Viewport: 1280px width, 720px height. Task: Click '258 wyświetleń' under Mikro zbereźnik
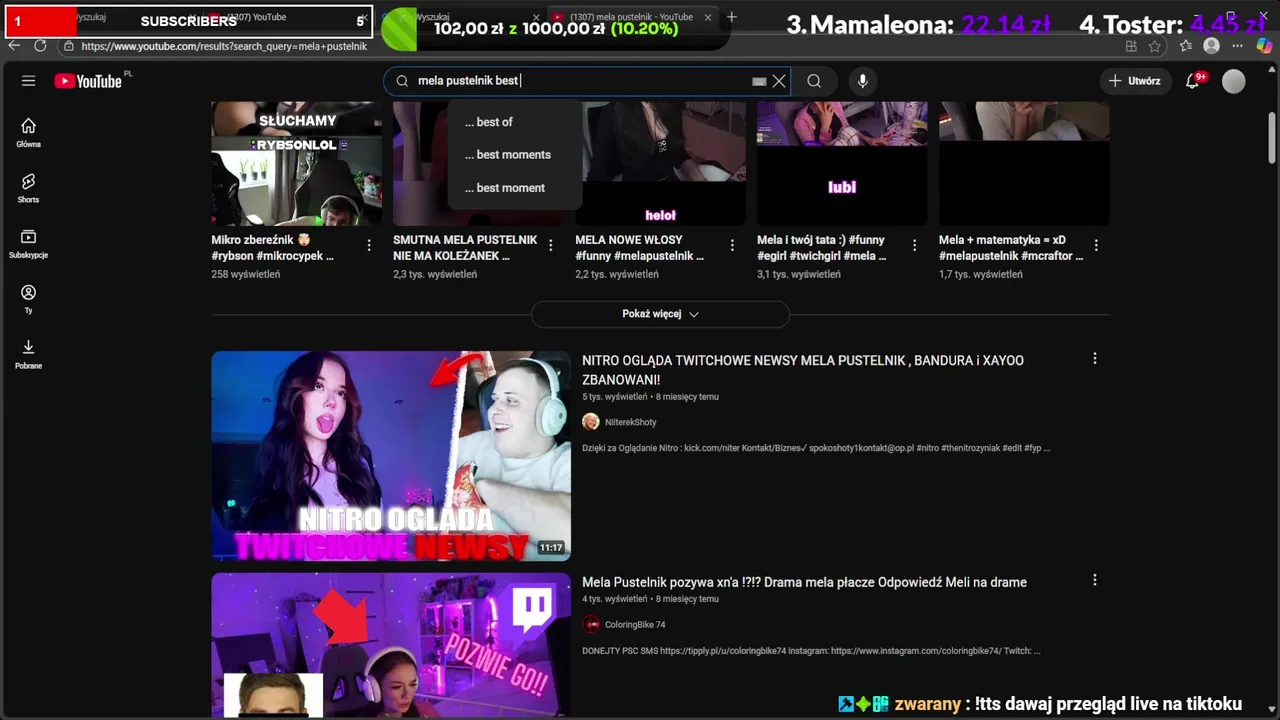(246, 274)
